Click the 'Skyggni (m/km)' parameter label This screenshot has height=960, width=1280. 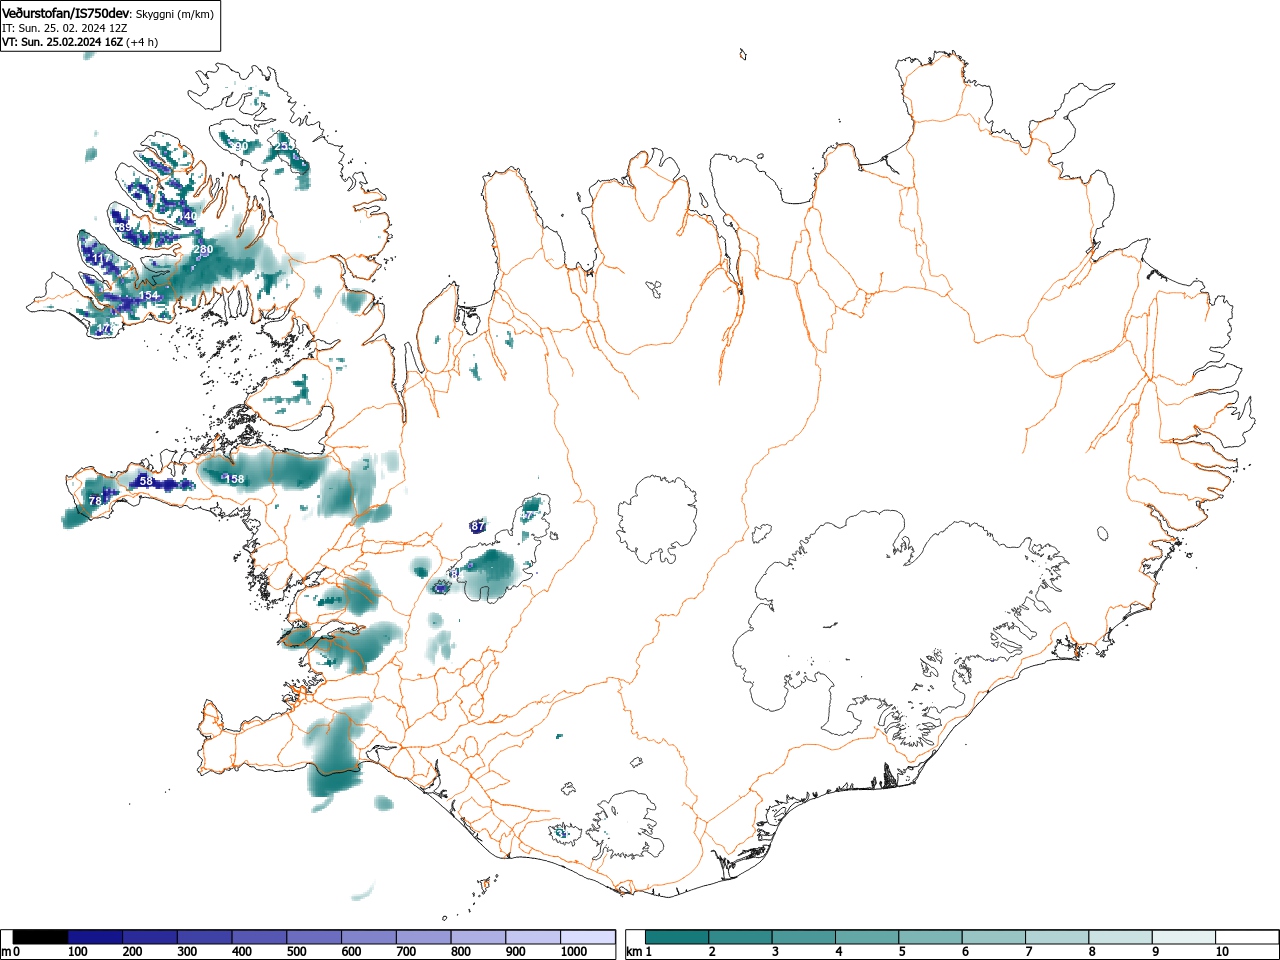pyautogui.click(x=174, y=14)
